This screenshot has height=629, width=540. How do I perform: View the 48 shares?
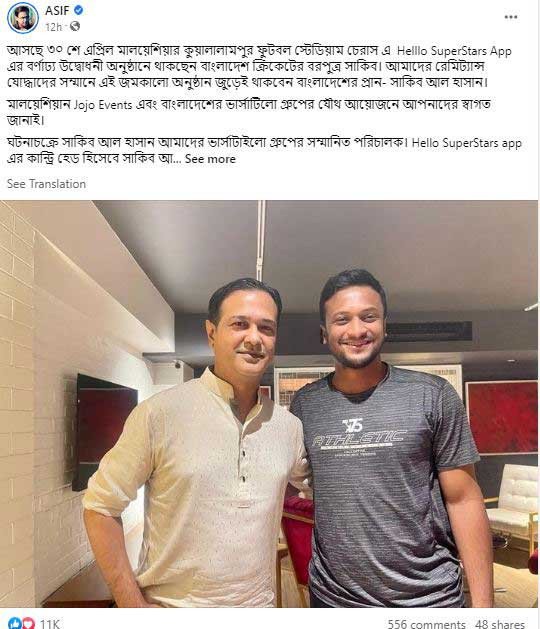pyautogui.click(x=500, y=624)
